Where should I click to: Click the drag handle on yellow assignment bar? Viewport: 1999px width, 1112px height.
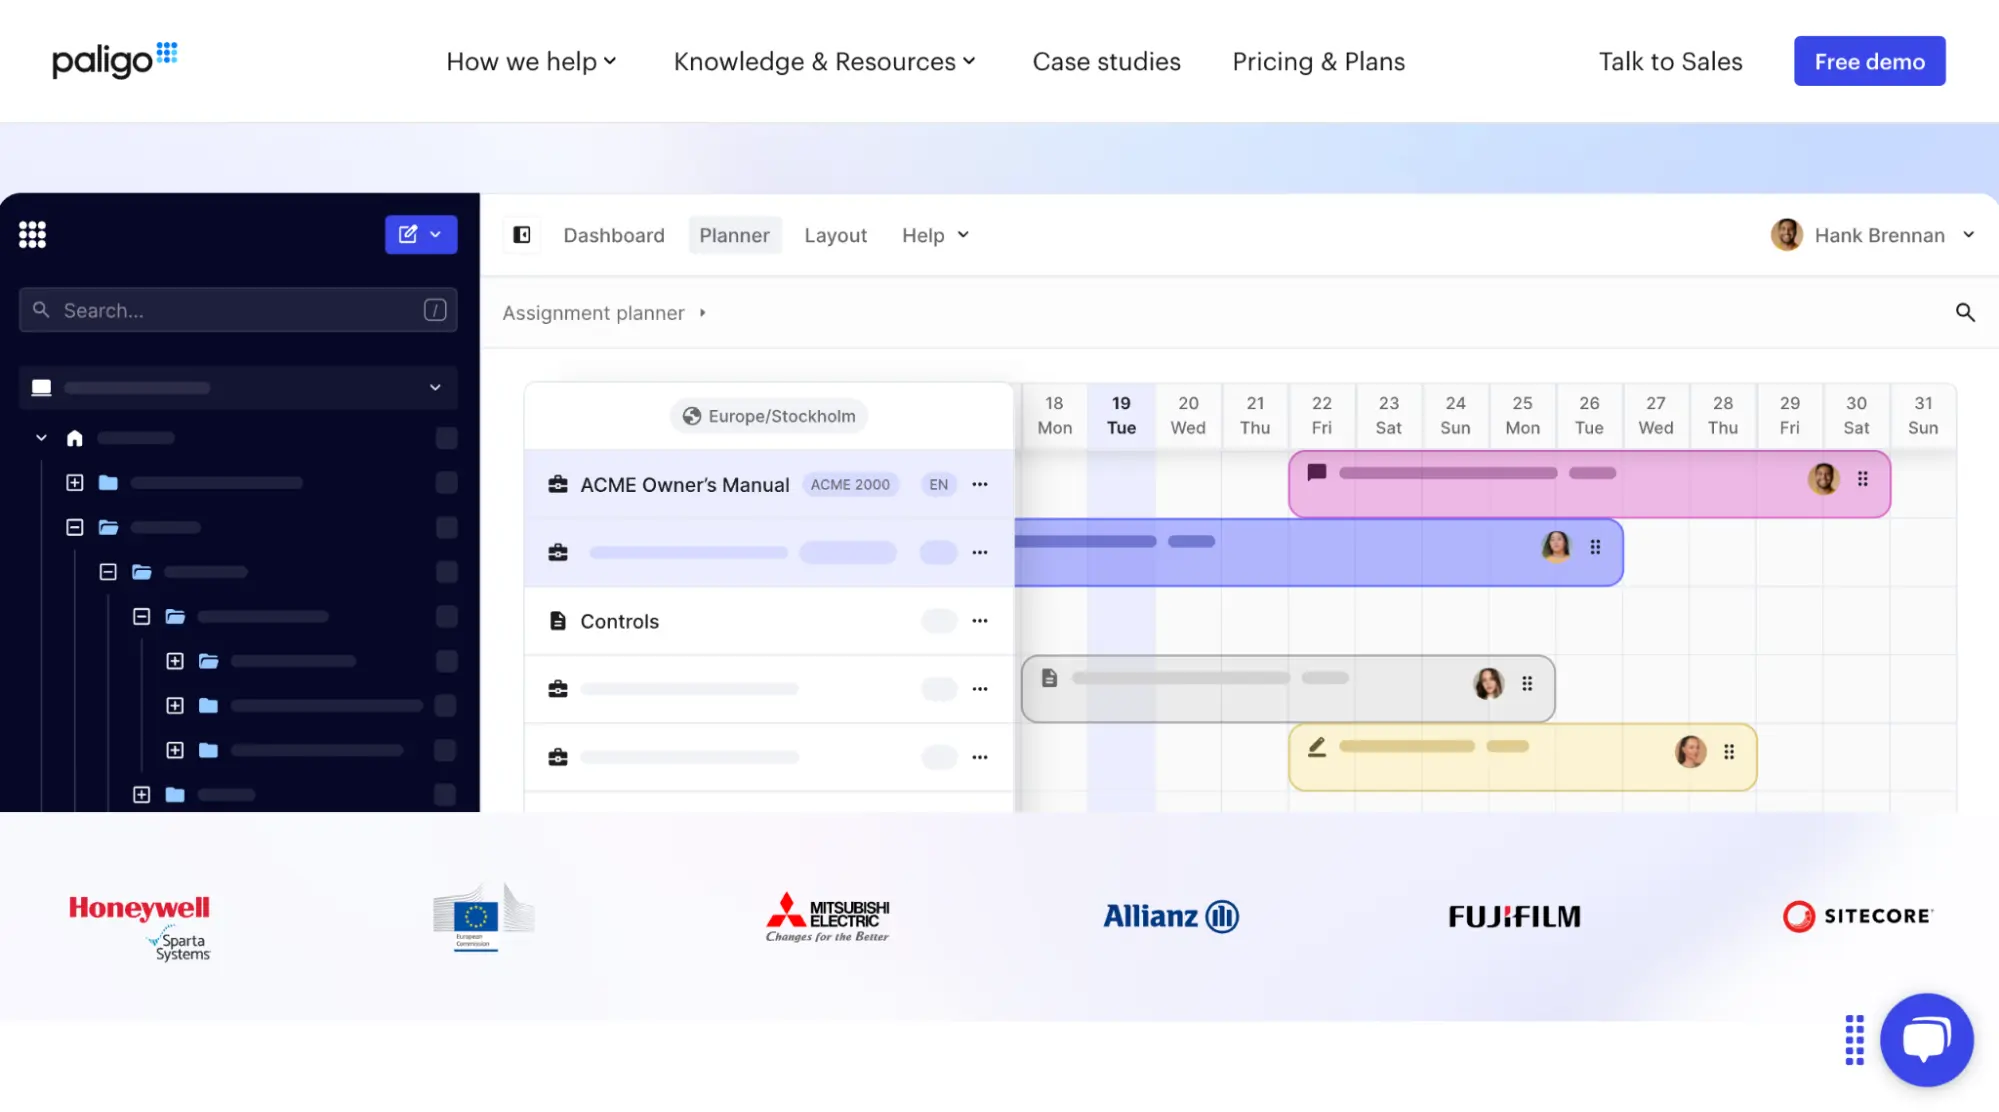pos(1729,752)
